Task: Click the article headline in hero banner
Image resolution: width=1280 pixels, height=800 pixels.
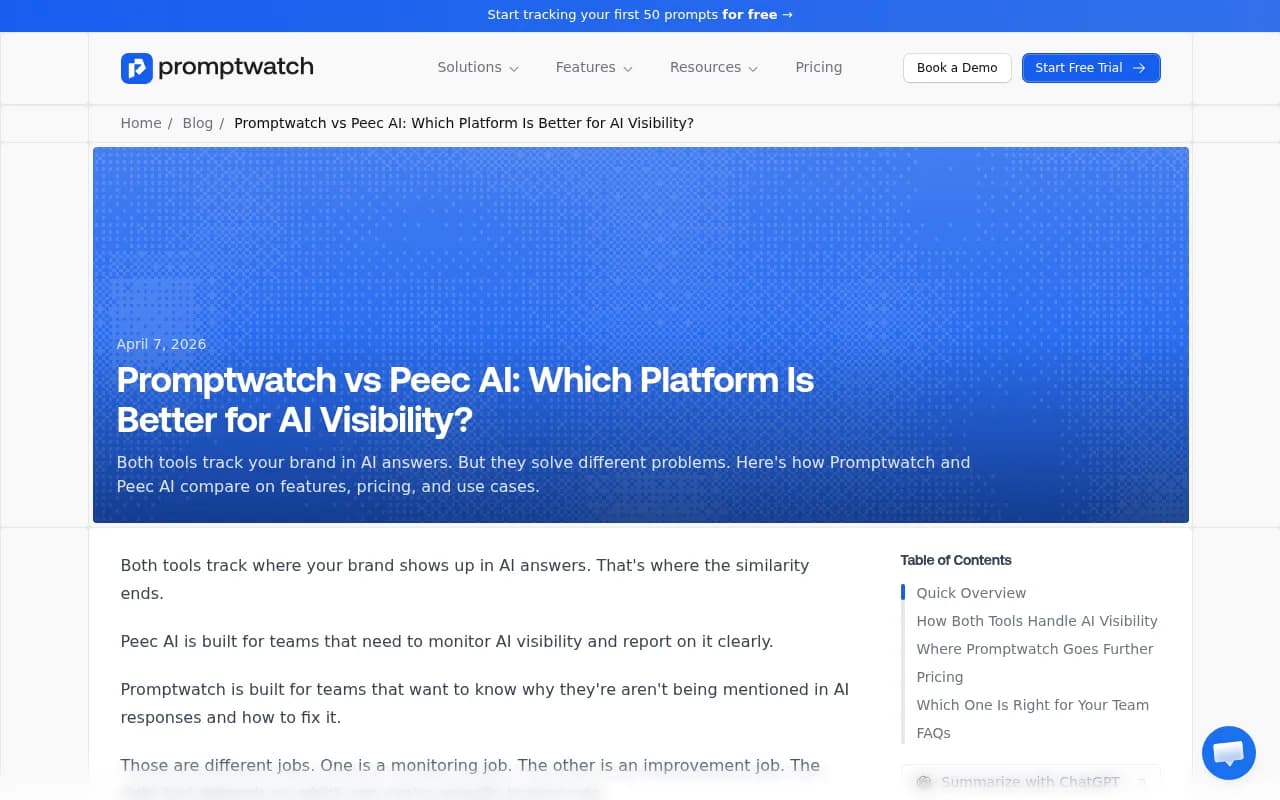Action: [x=465, y=400]
